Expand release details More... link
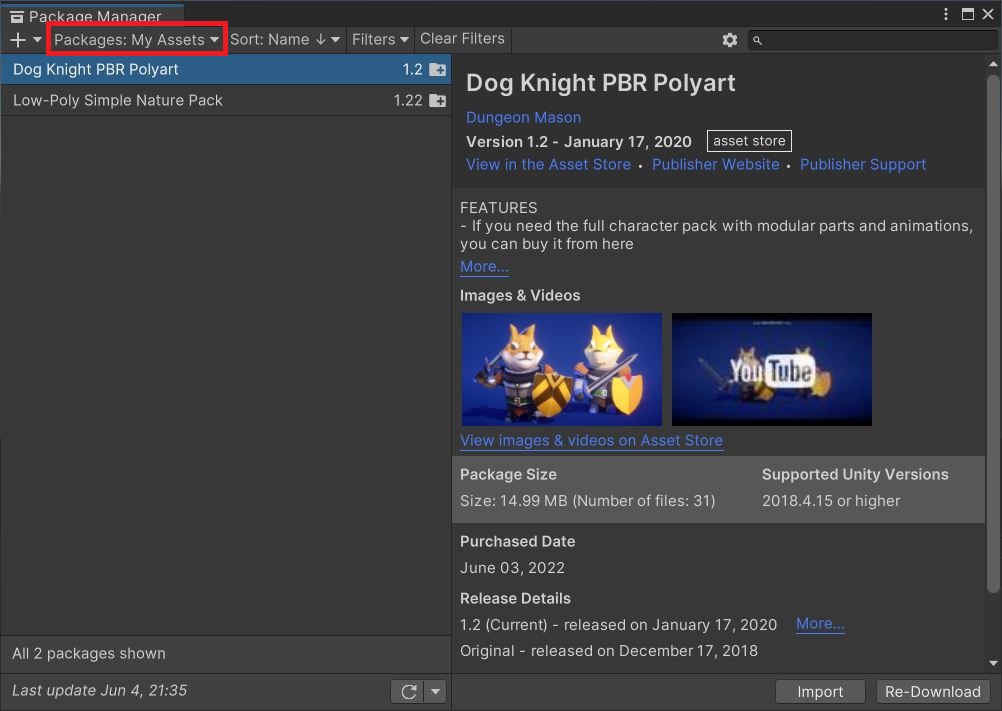 tap(821, 623)
